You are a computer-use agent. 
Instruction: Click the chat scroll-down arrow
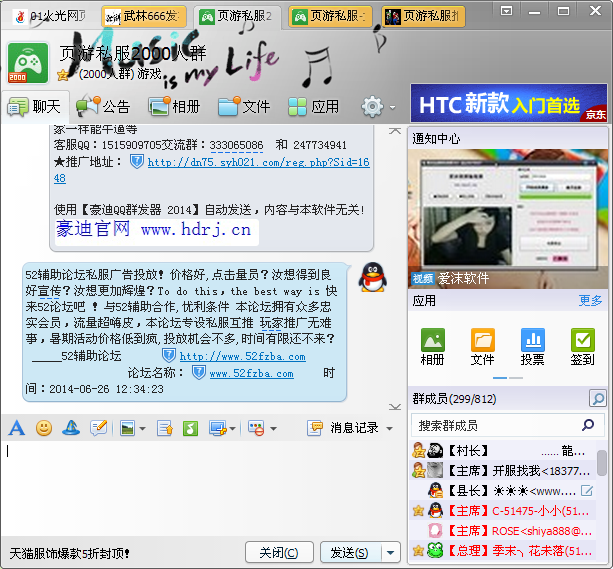coord(395,407)
